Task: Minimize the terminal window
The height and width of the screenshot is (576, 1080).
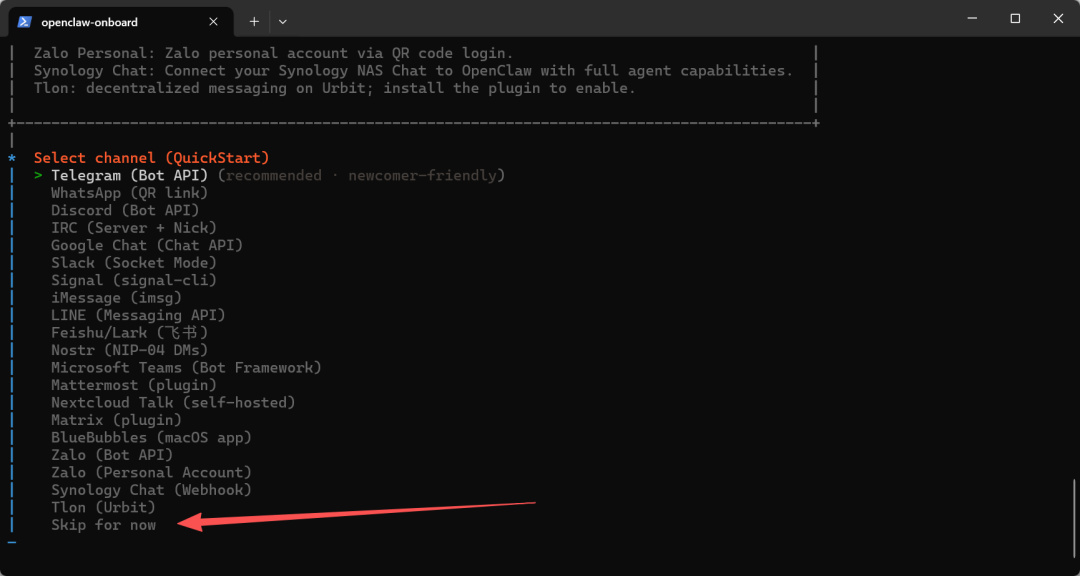Action: pos(969,19)
